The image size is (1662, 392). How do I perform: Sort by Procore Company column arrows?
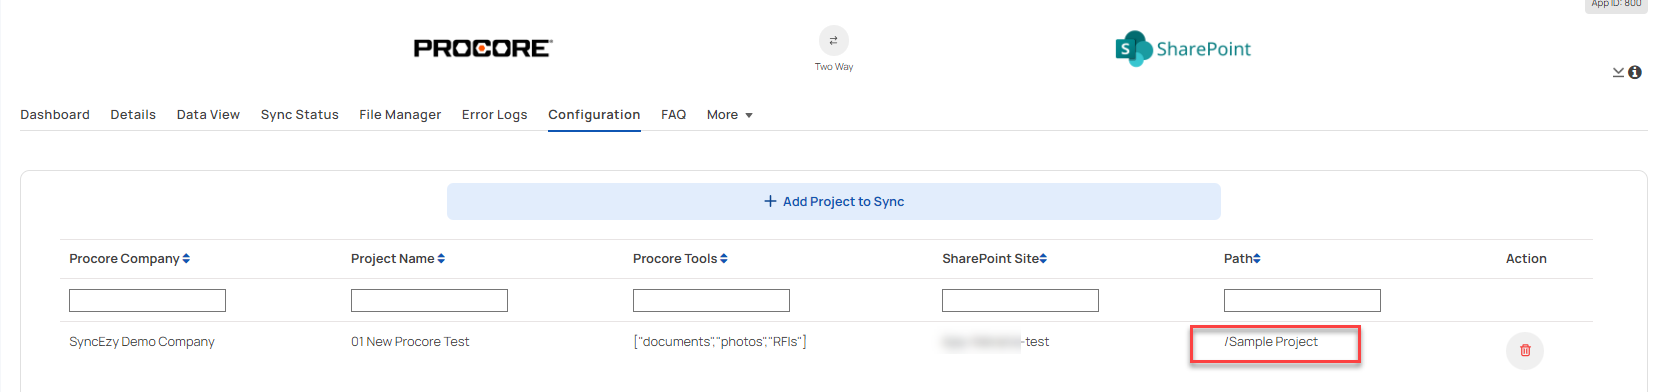pos(186,259)
